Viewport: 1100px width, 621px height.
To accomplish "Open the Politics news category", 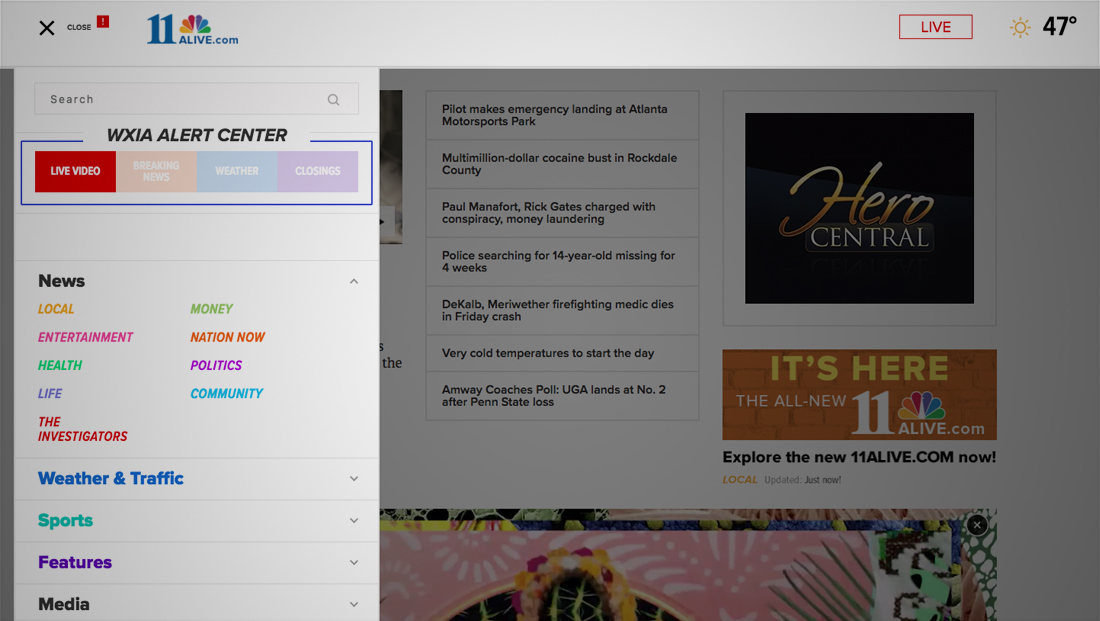I will point(216,366).
